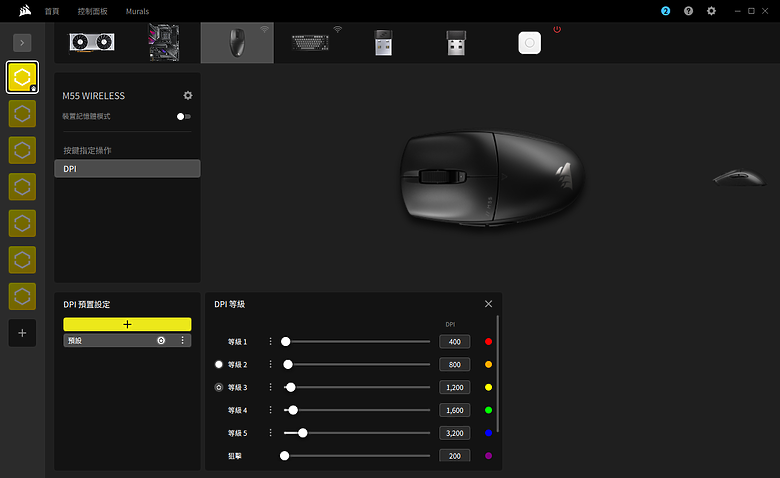Viewport: 780px width, 478px height.
Task: Click the 等級 1 slider handle
Action: (x=286, y=341)
